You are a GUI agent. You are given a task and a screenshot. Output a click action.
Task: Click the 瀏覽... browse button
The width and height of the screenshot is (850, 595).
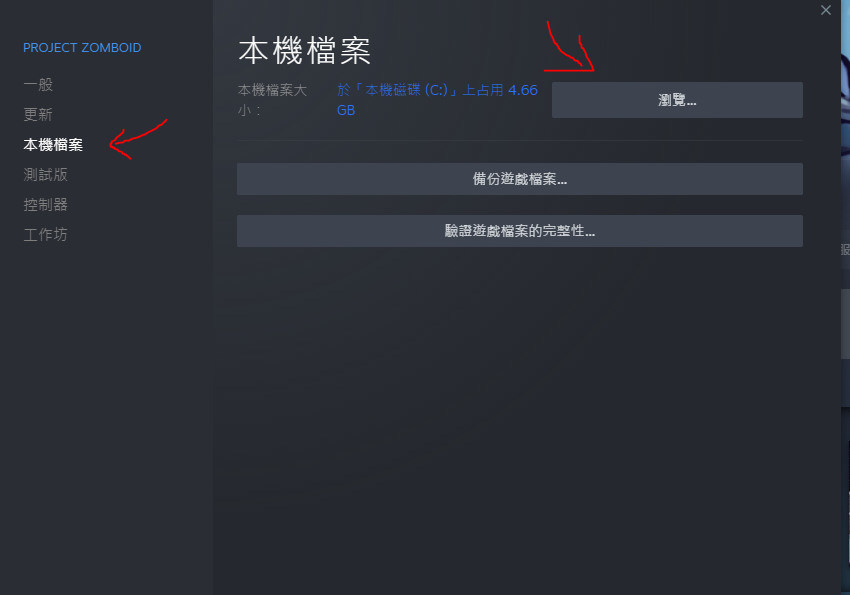(x=677, y=100)
